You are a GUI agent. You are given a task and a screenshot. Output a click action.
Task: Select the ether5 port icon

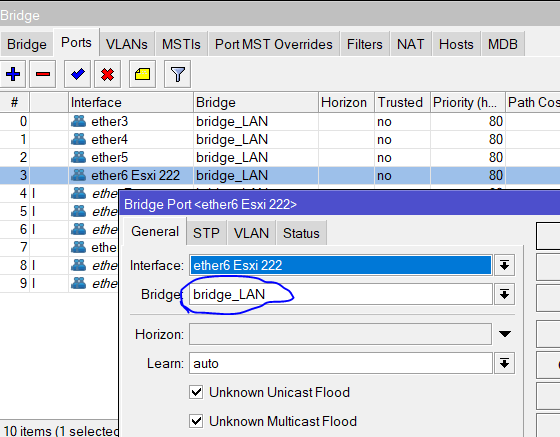[78, 157]
